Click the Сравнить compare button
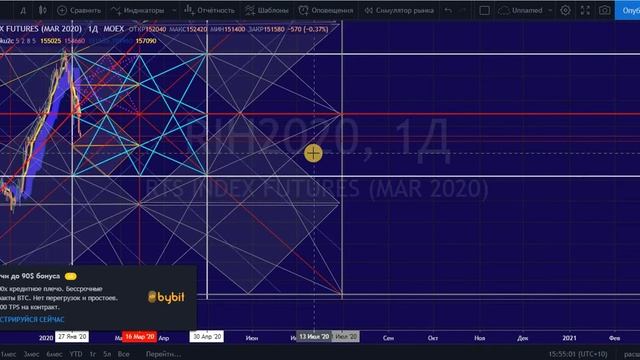This screenshot has height=360, width=640. 79,11
